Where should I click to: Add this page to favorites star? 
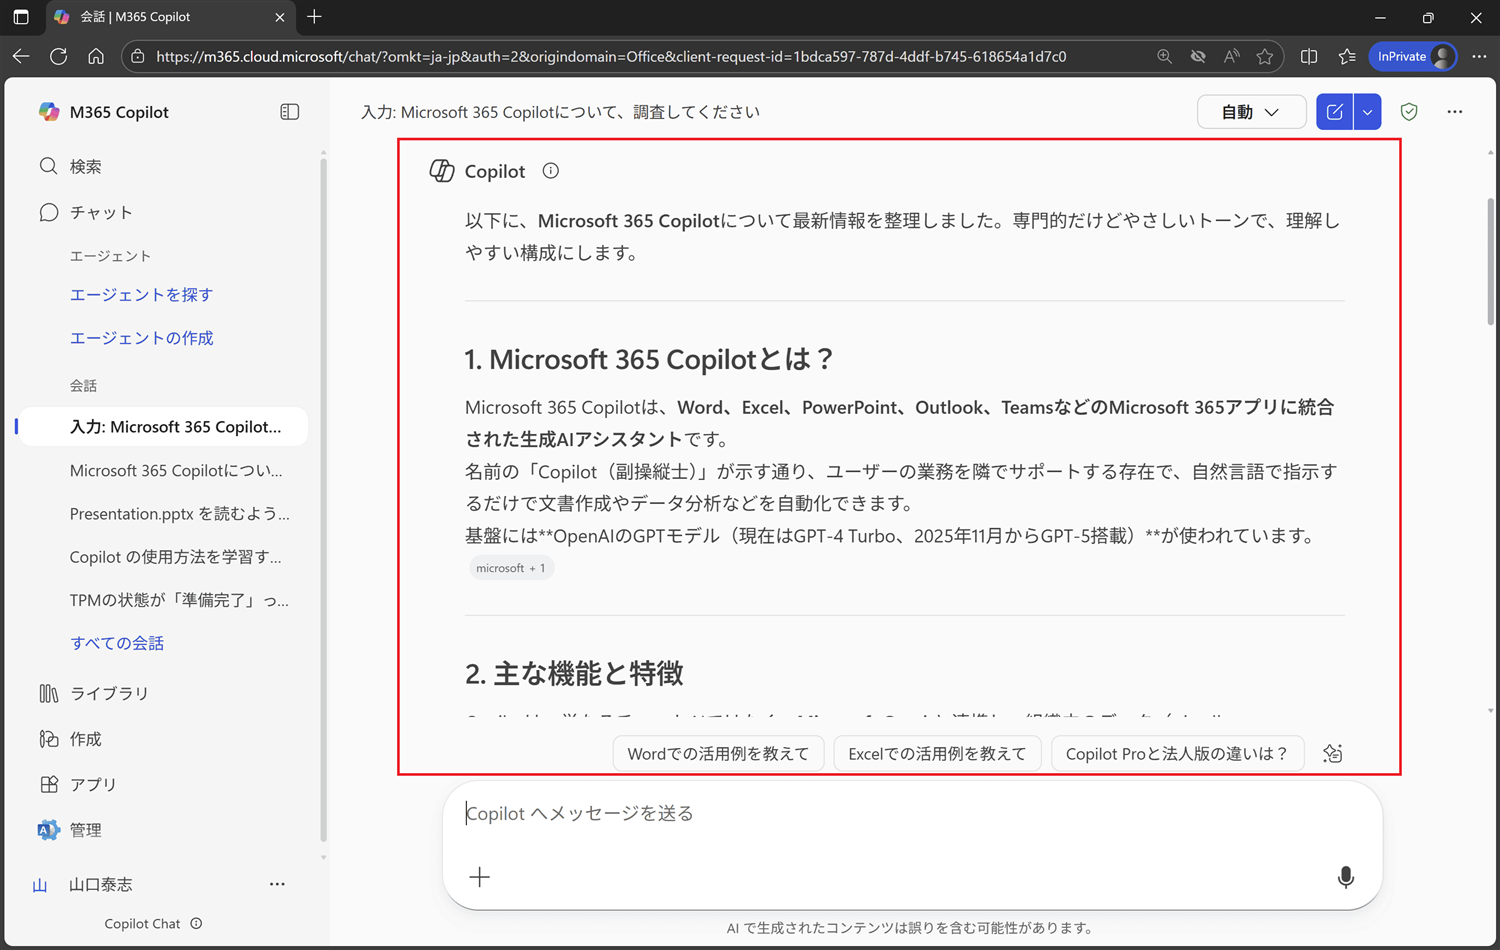coord(1265,56)
